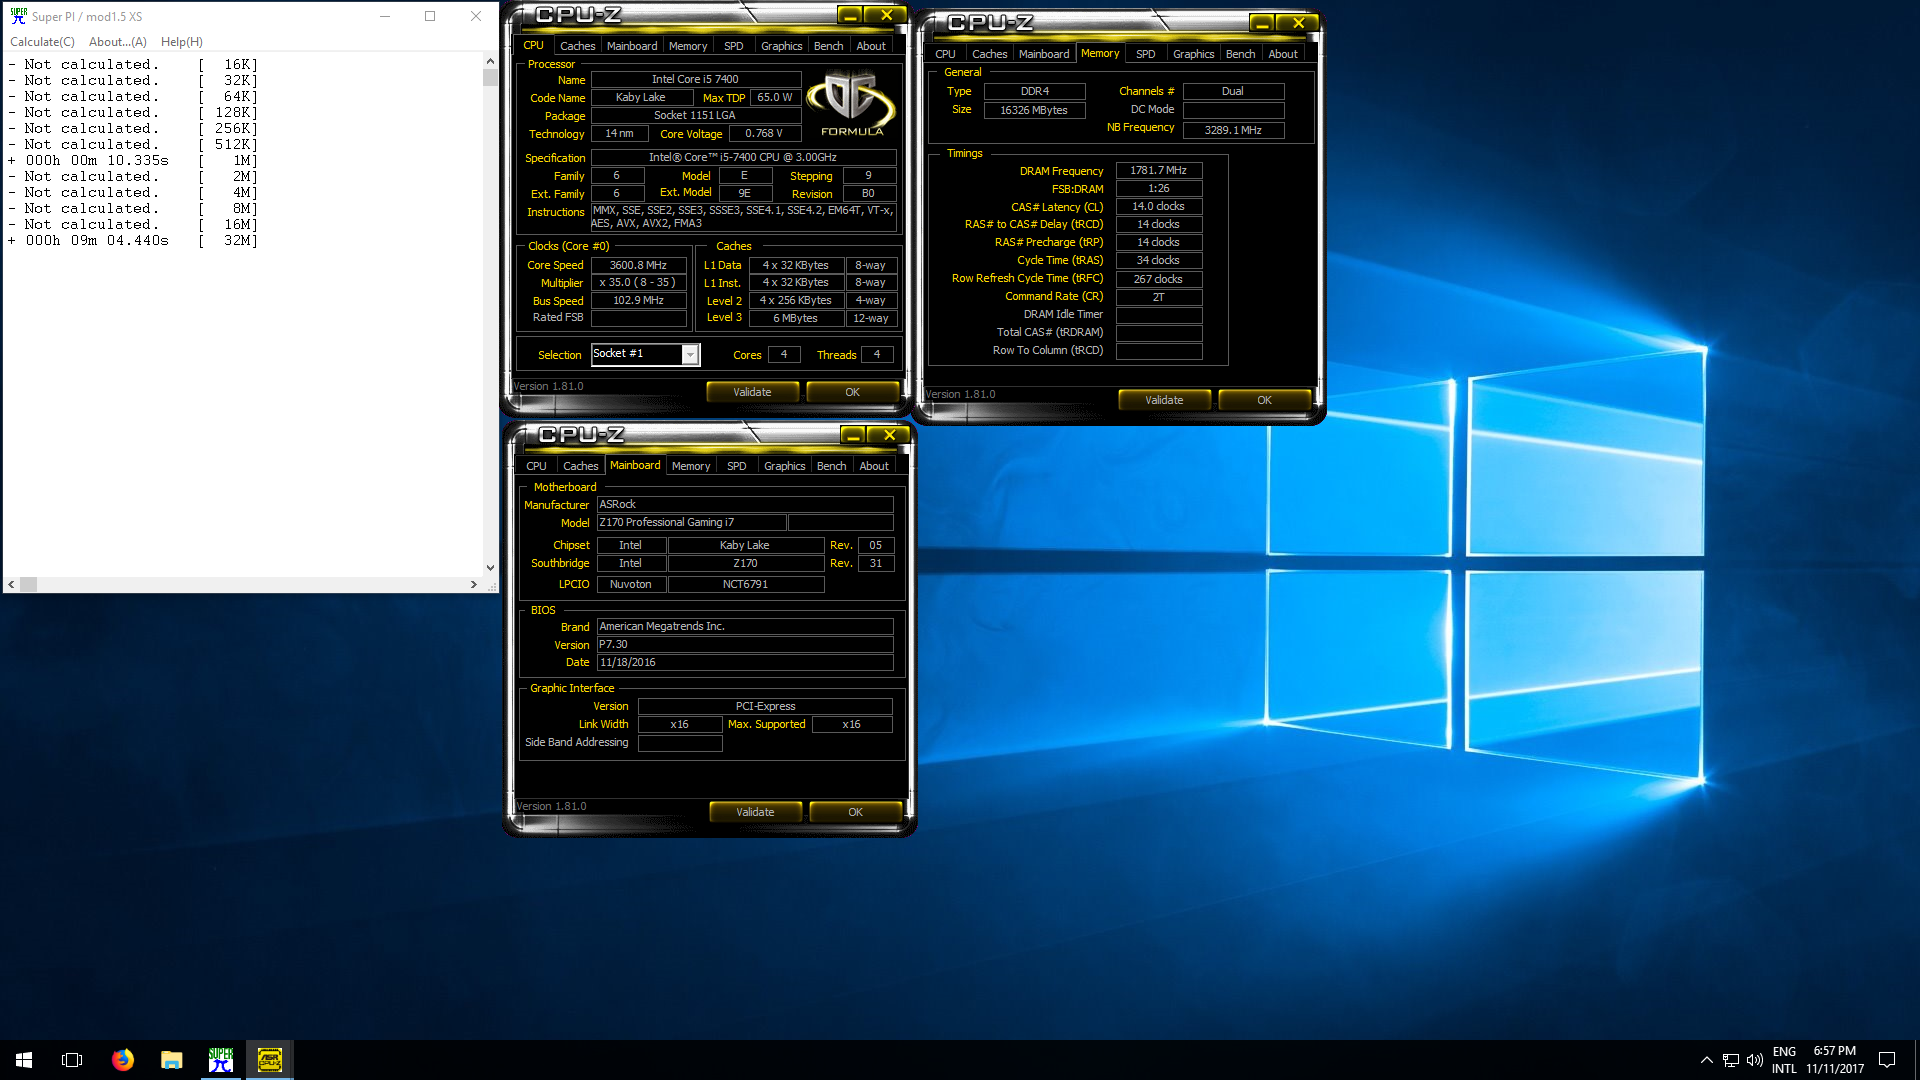Open About tab in top-left CPU-Z
Screen dimensions: 1920x1080
coord(871,46)
